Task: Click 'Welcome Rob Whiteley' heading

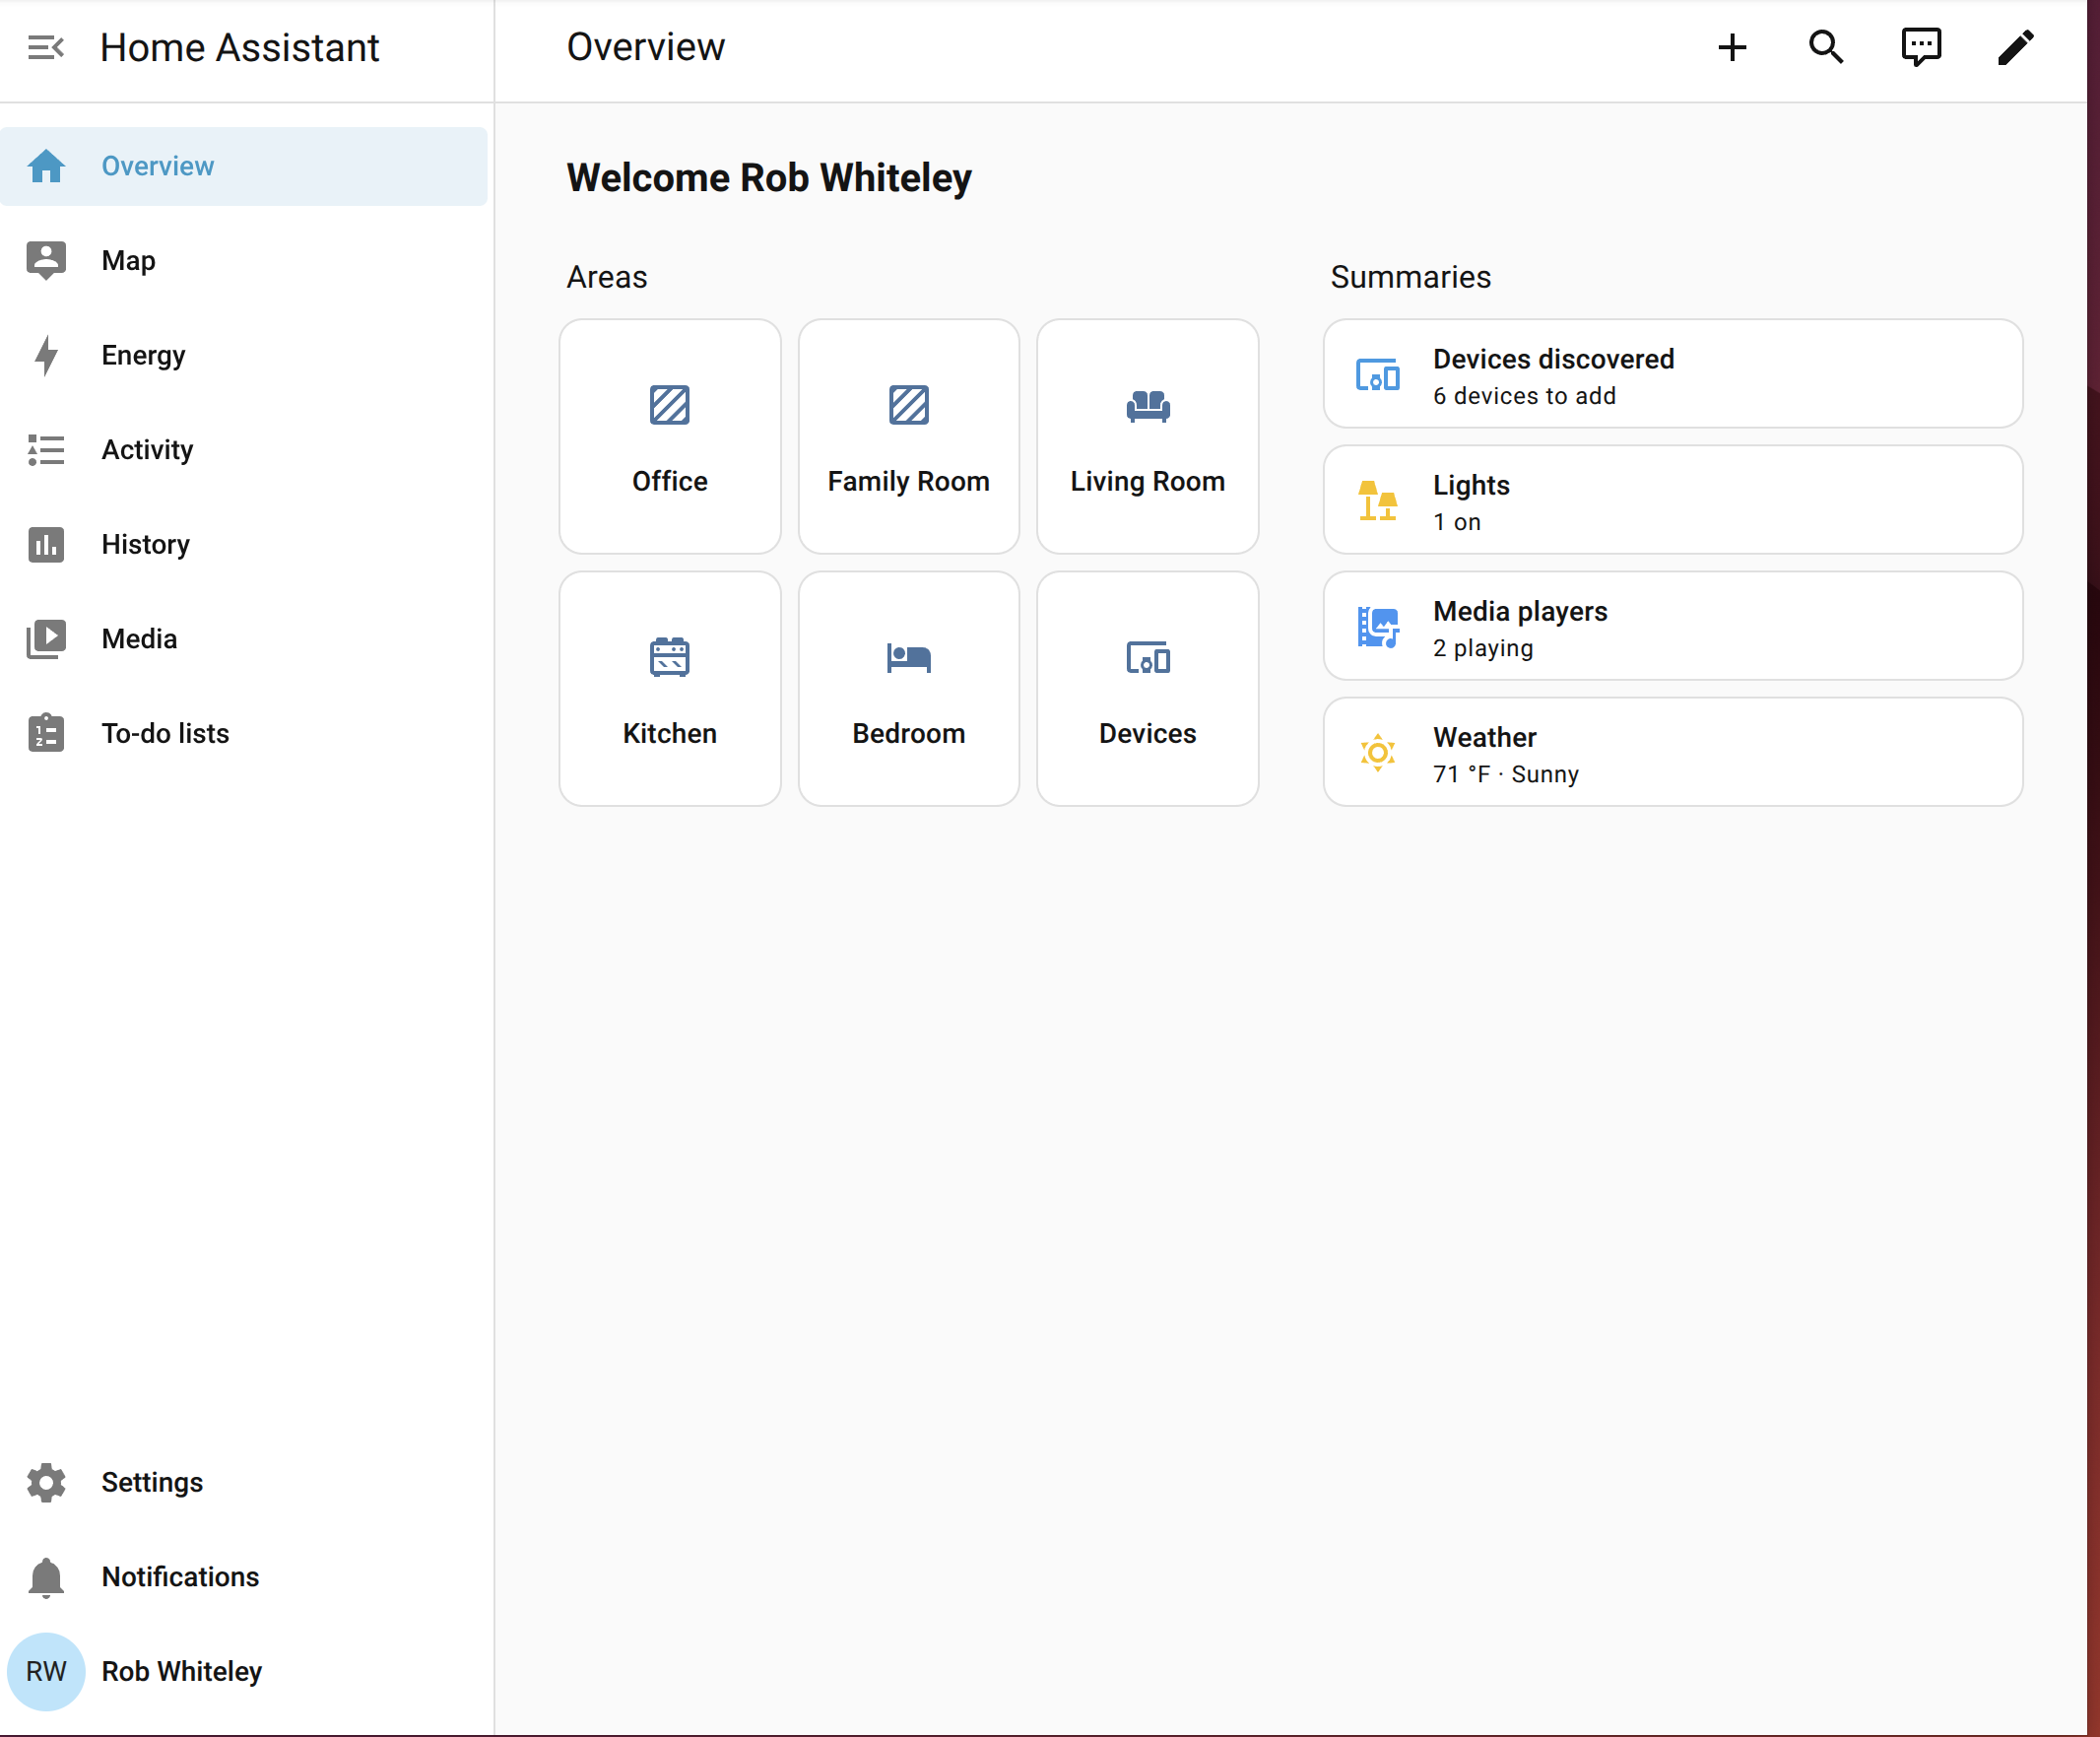Action: tap(769, 178)
